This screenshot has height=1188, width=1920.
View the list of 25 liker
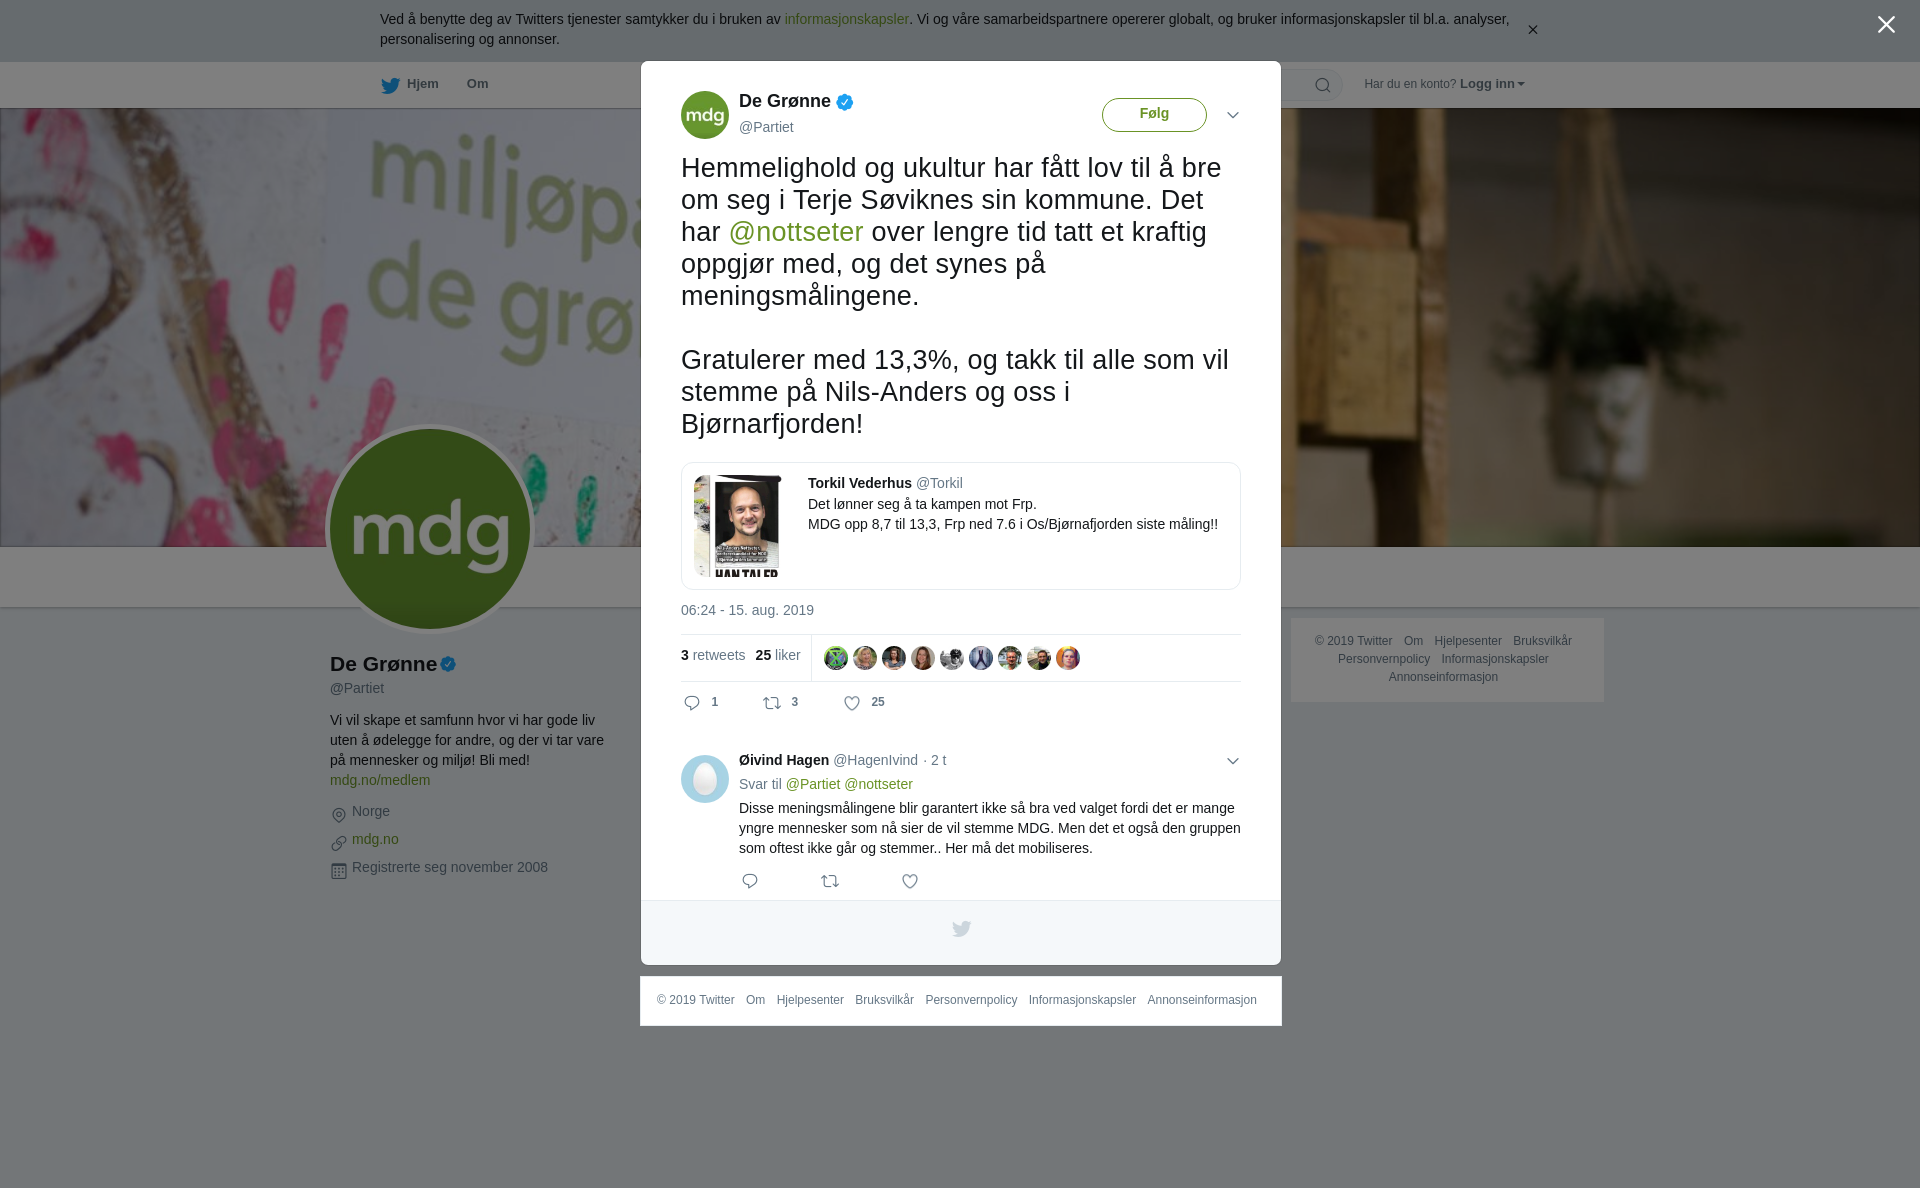pyautogui.click(x=778, y=655)
